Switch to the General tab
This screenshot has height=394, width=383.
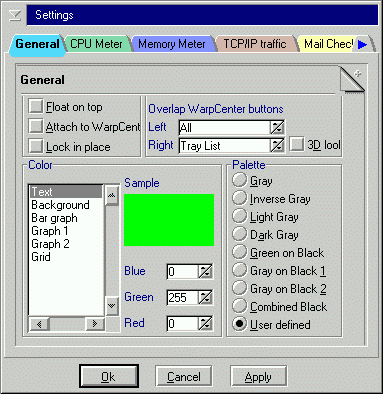coord(37,44)
